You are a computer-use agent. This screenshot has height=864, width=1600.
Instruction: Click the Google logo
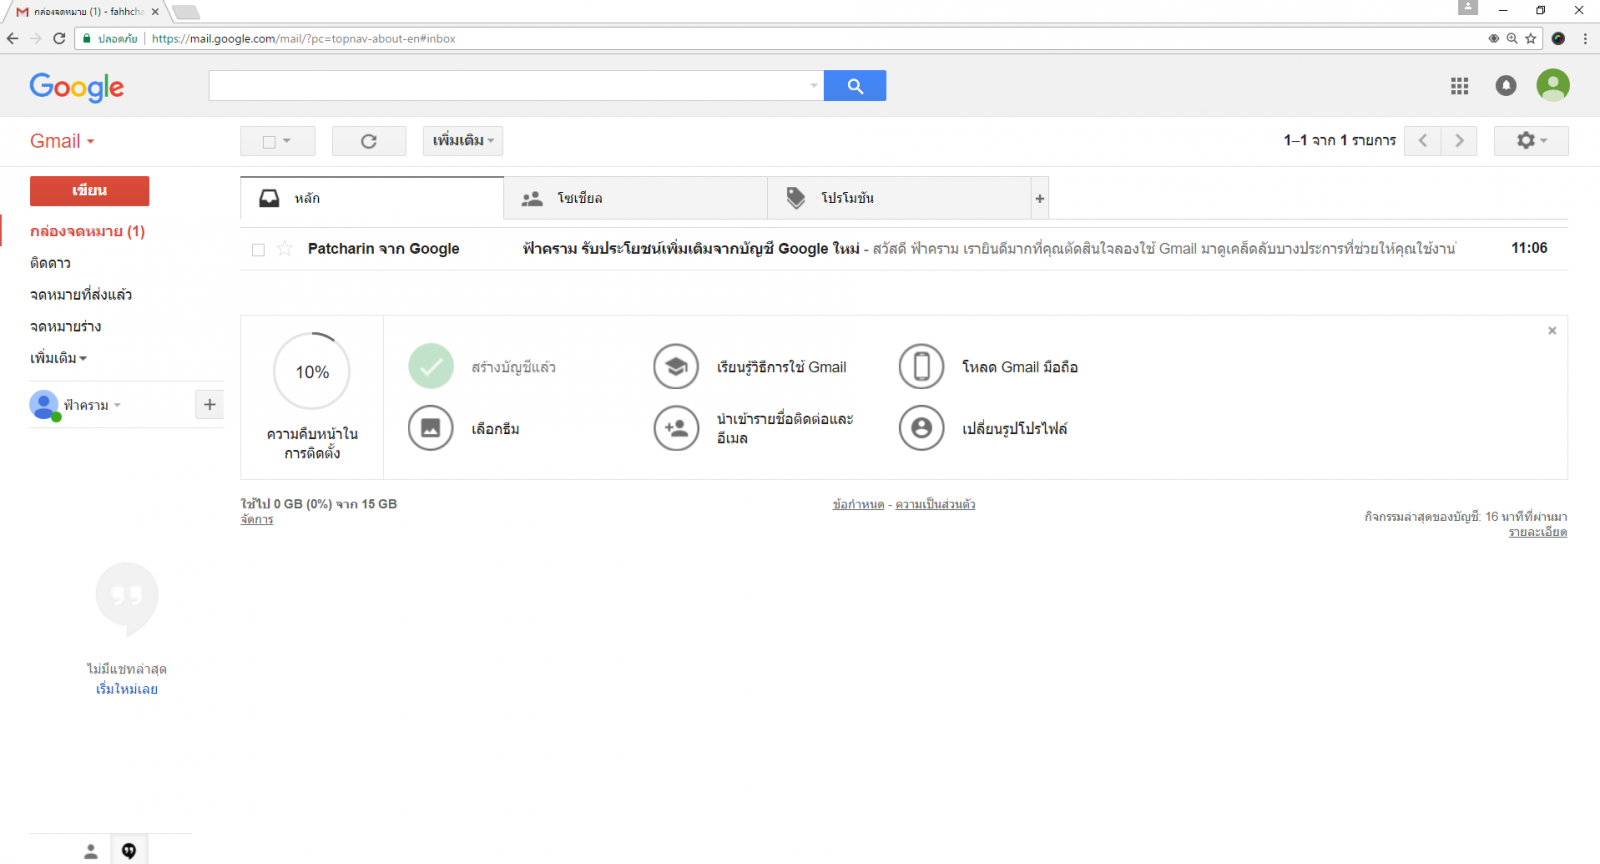click(x=77, y=87)
